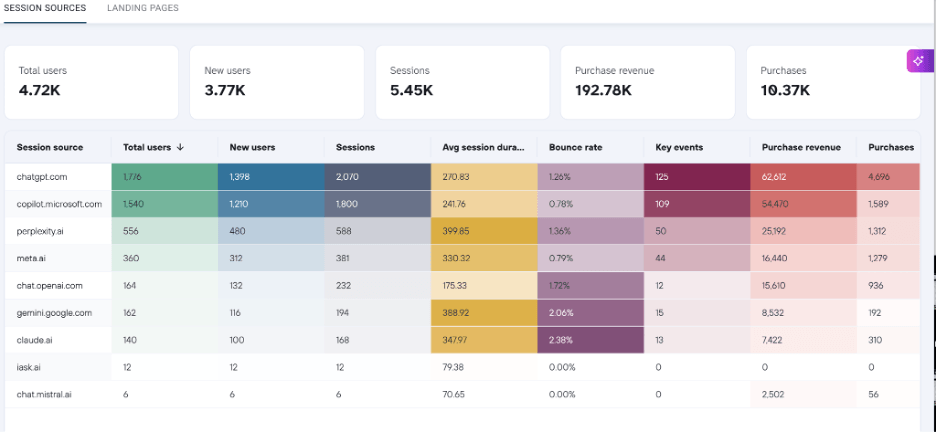The width and height of the screenshot is (936, 432).
Task: Click the 125 key events cell
Action: click(697, 177)
